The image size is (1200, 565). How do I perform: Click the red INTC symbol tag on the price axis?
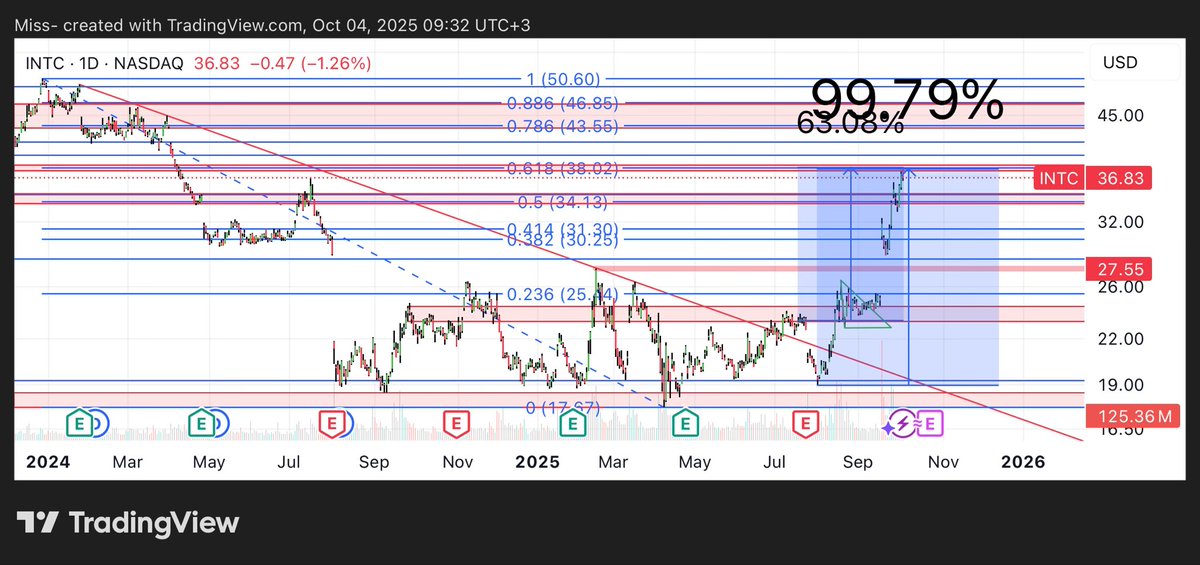coord(1059,179)
